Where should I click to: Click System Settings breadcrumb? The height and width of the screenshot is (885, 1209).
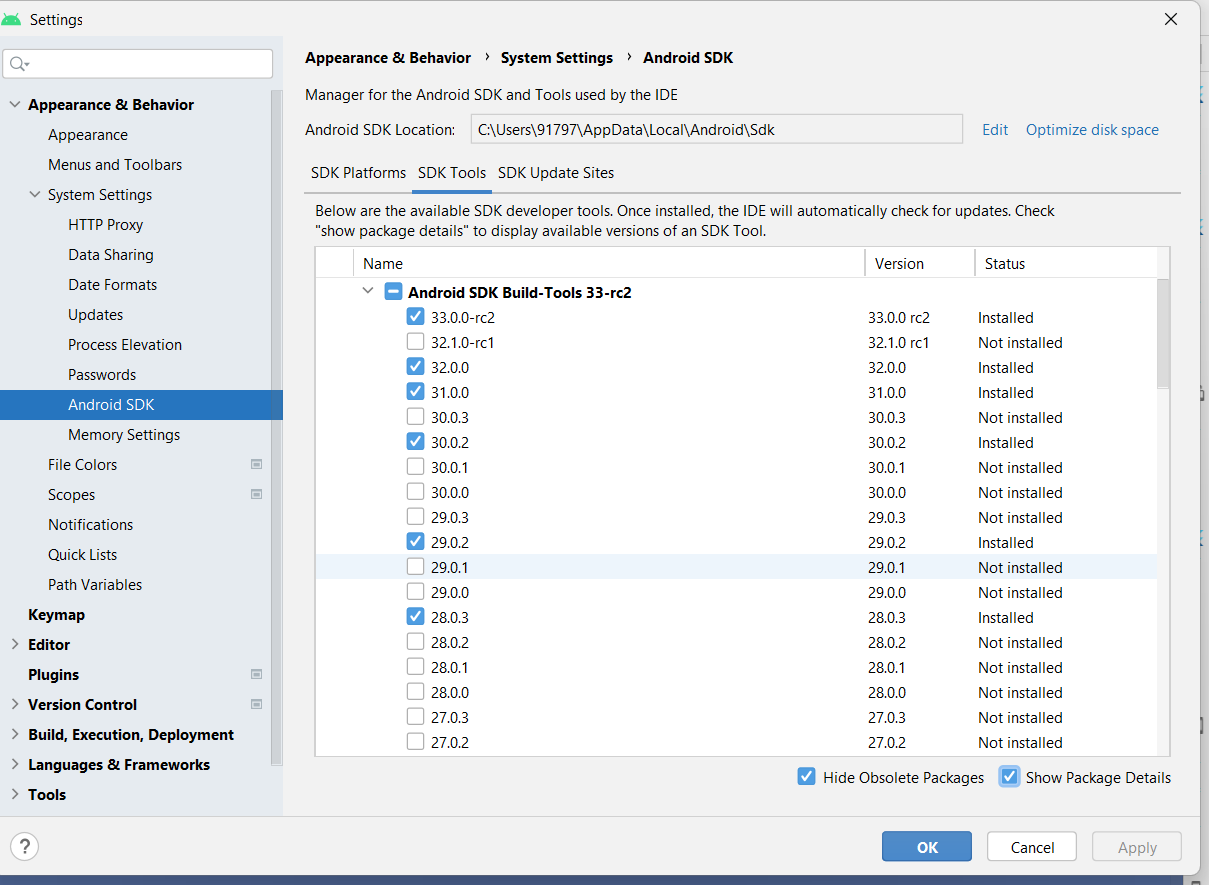click(x=557, y=58)
